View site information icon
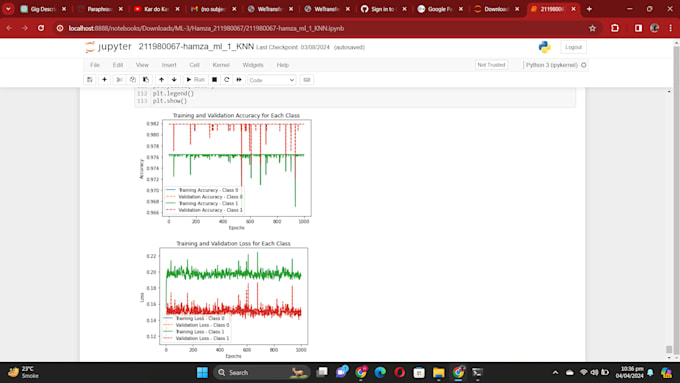The width and height of the screenshot is (680, 383). point(60,28)
